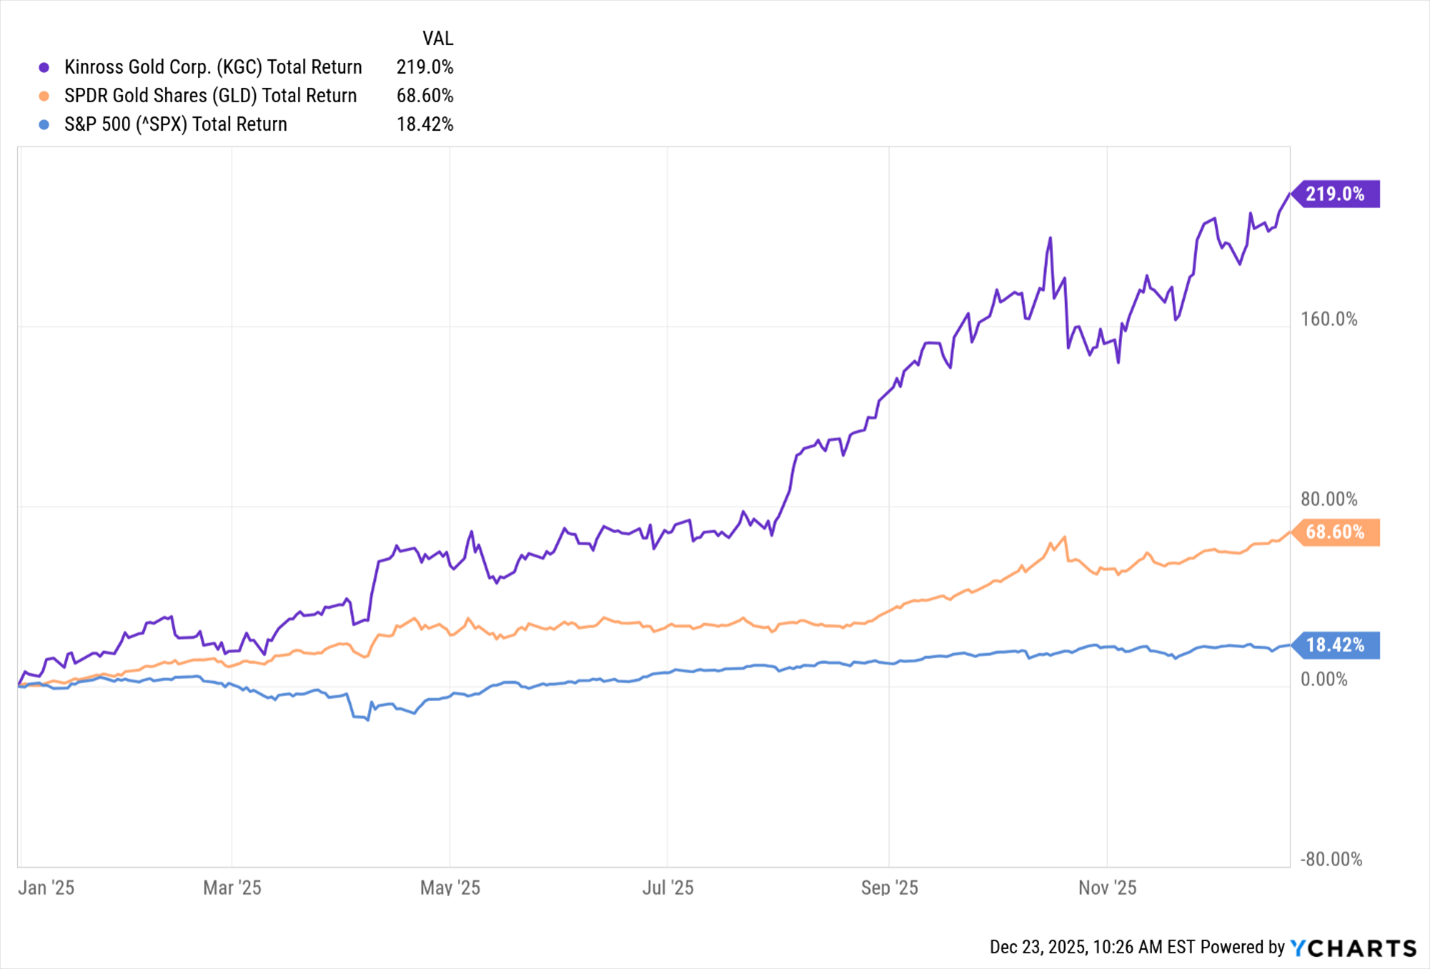Click the 18.42% value in legend
The height and width of the screenshot is (969, 1430).
click(425, 125)
